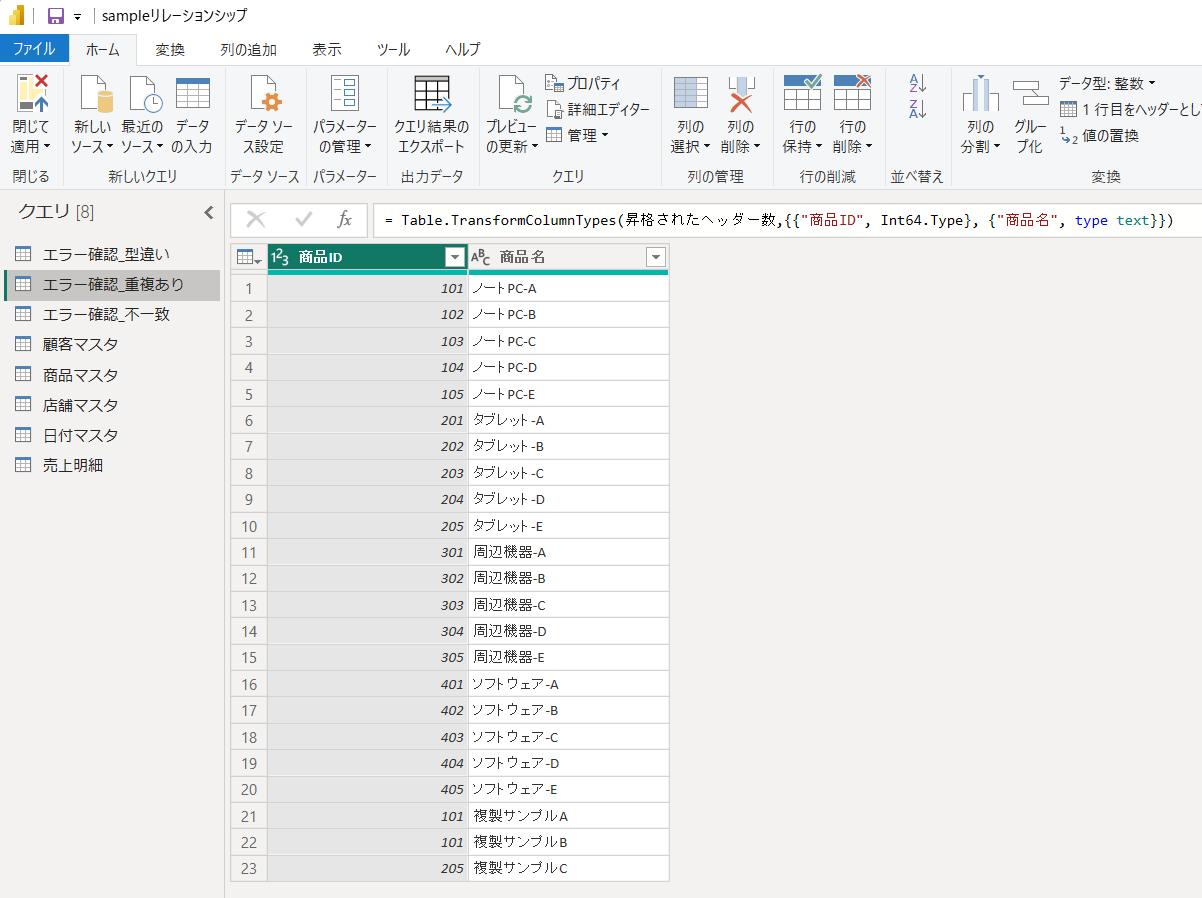1202x898 pixels.
Task: Click the Keep Rows (行の保持) icon
Action: click(802, 93)
